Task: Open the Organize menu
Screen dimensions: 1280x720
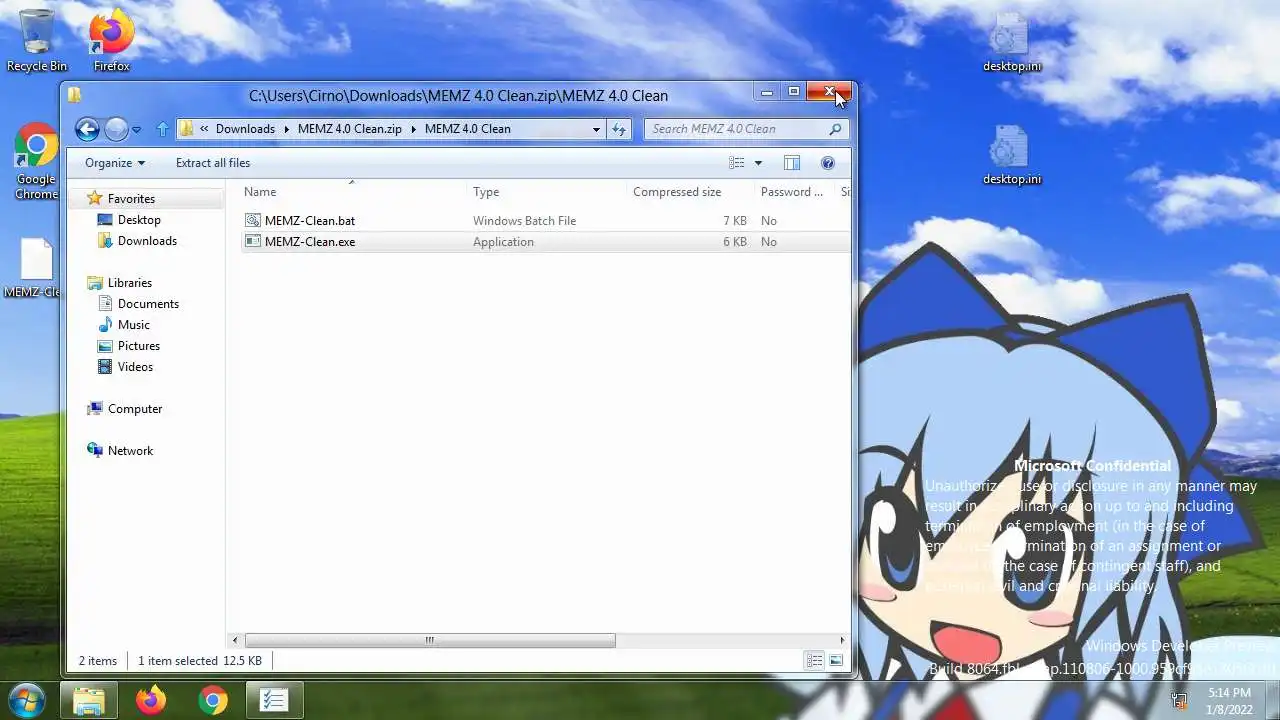Action: pyautogui.click(x=114, y=163)
